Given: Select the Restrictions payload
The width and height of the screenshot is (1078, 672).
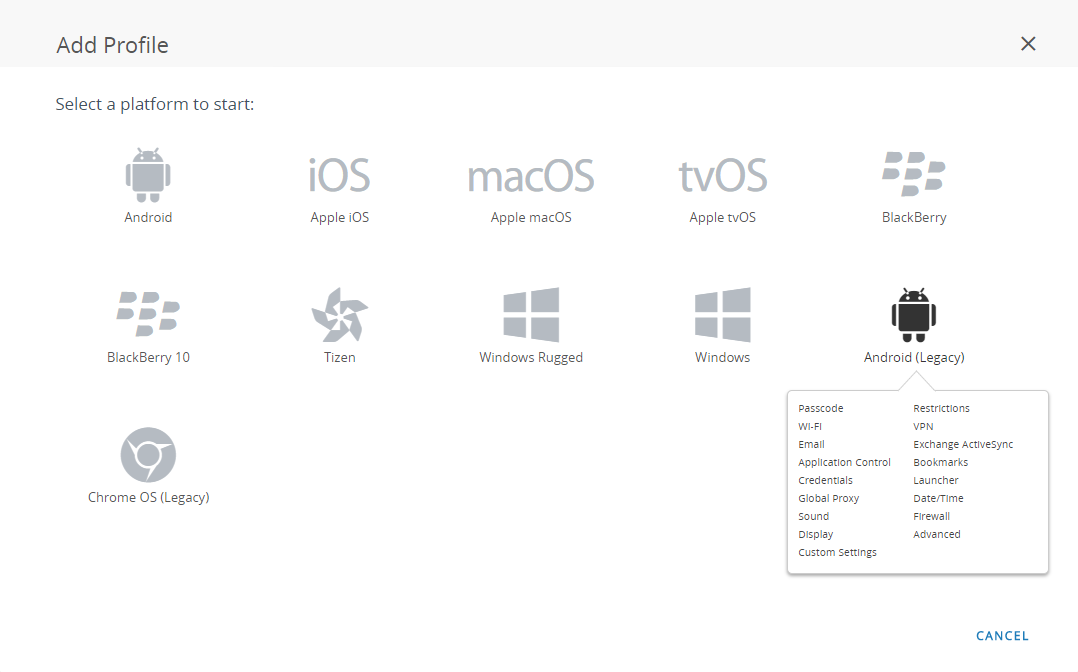Looking at the screenshot, I should 941,408.
